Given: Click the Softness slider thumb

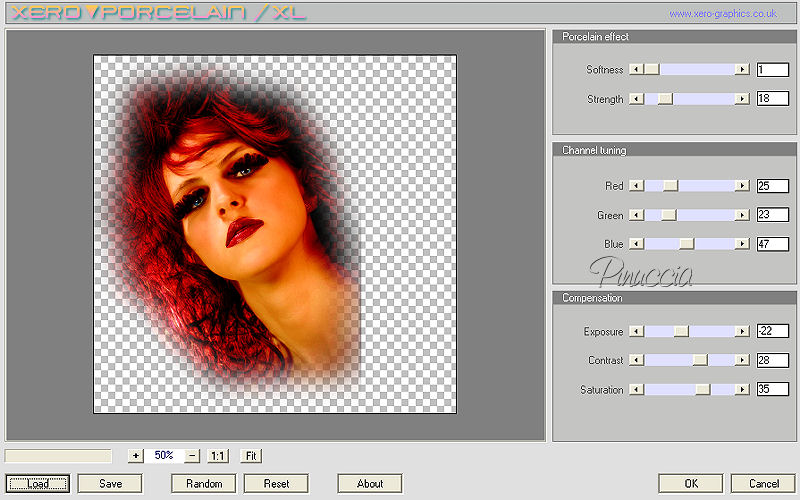Looking at the screenshot, I should pyautogui.click(x=652, y=69).
